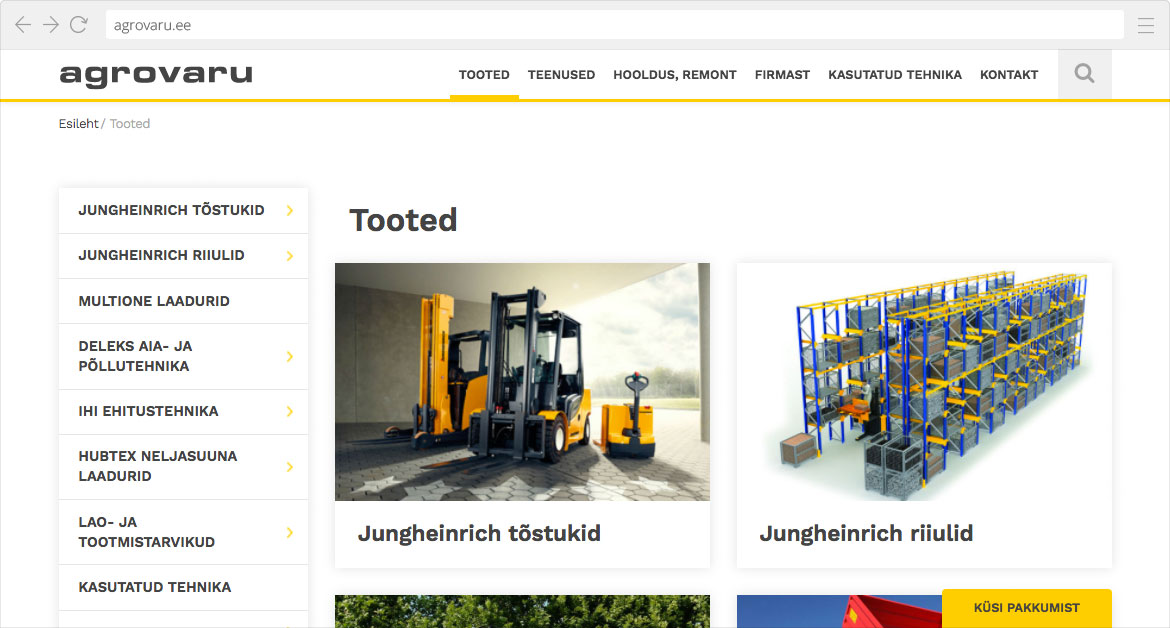Click the warehouse racking product image
This screenshot has width=1170, height=628.
point(925,381)
